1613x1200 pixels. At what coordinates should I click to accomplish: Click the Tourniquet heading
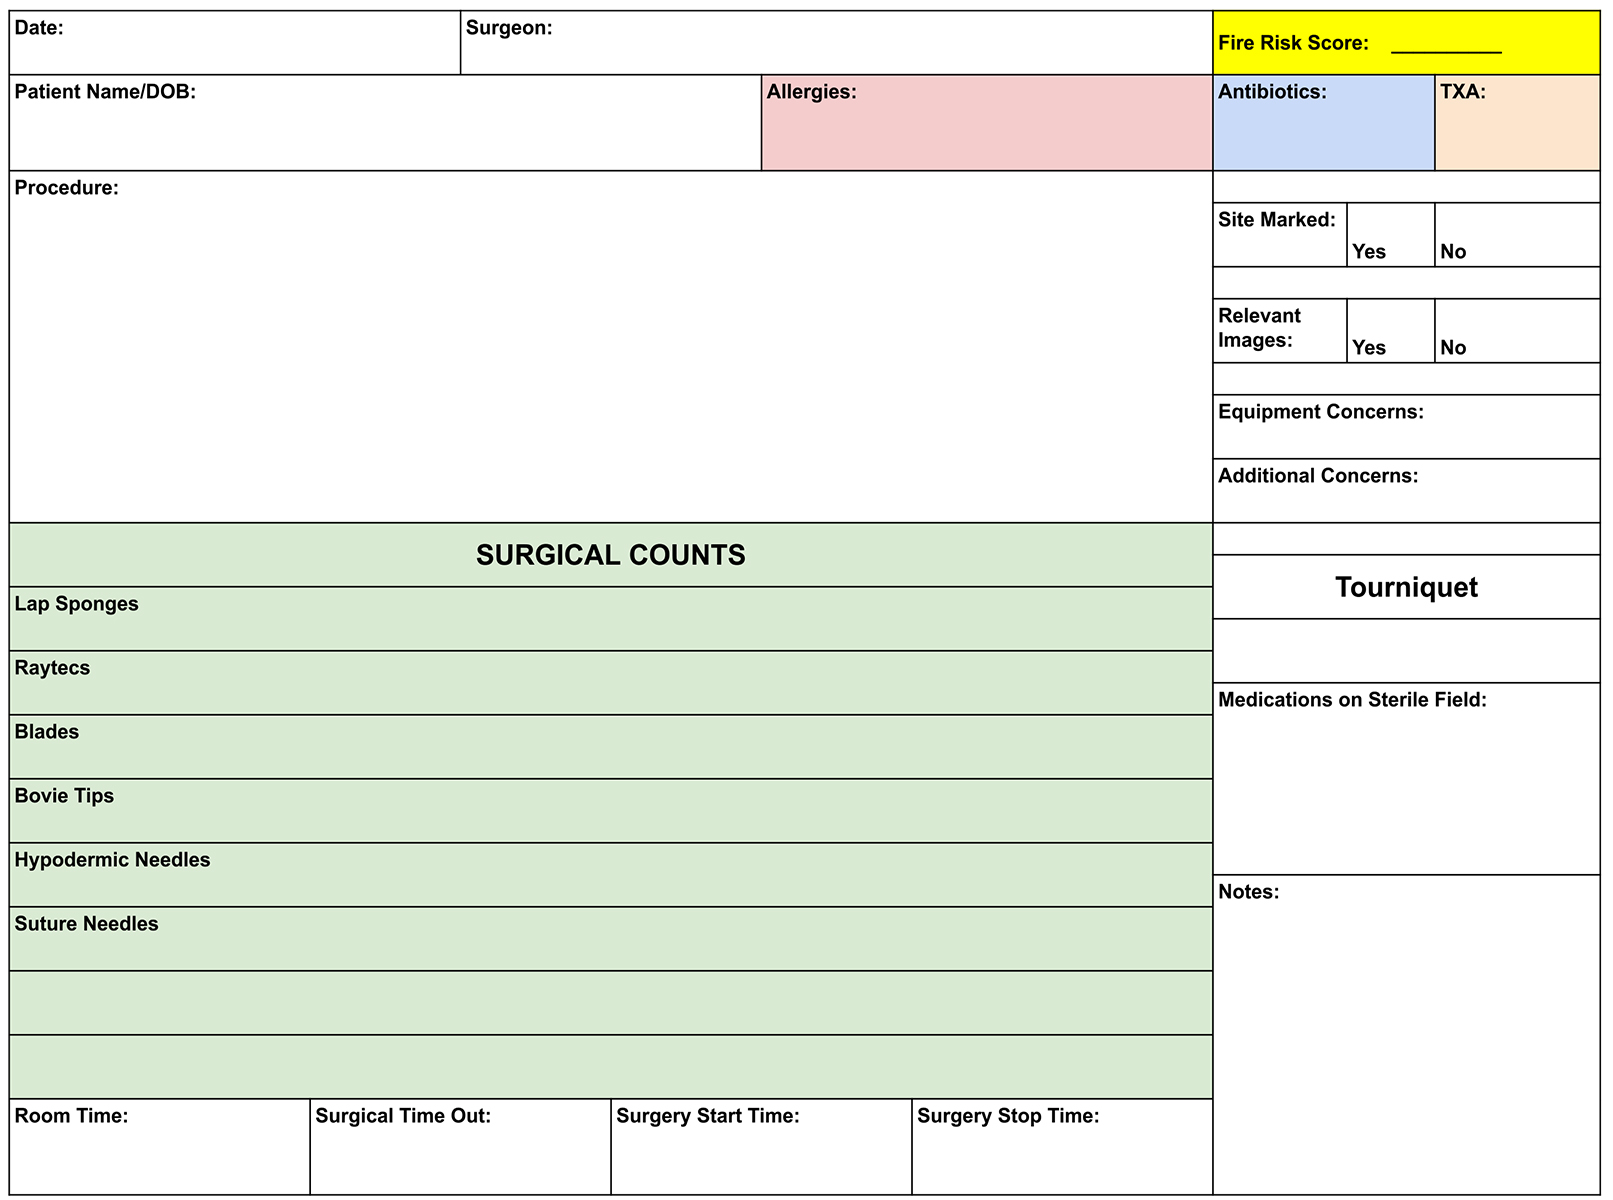[1407, 587]
